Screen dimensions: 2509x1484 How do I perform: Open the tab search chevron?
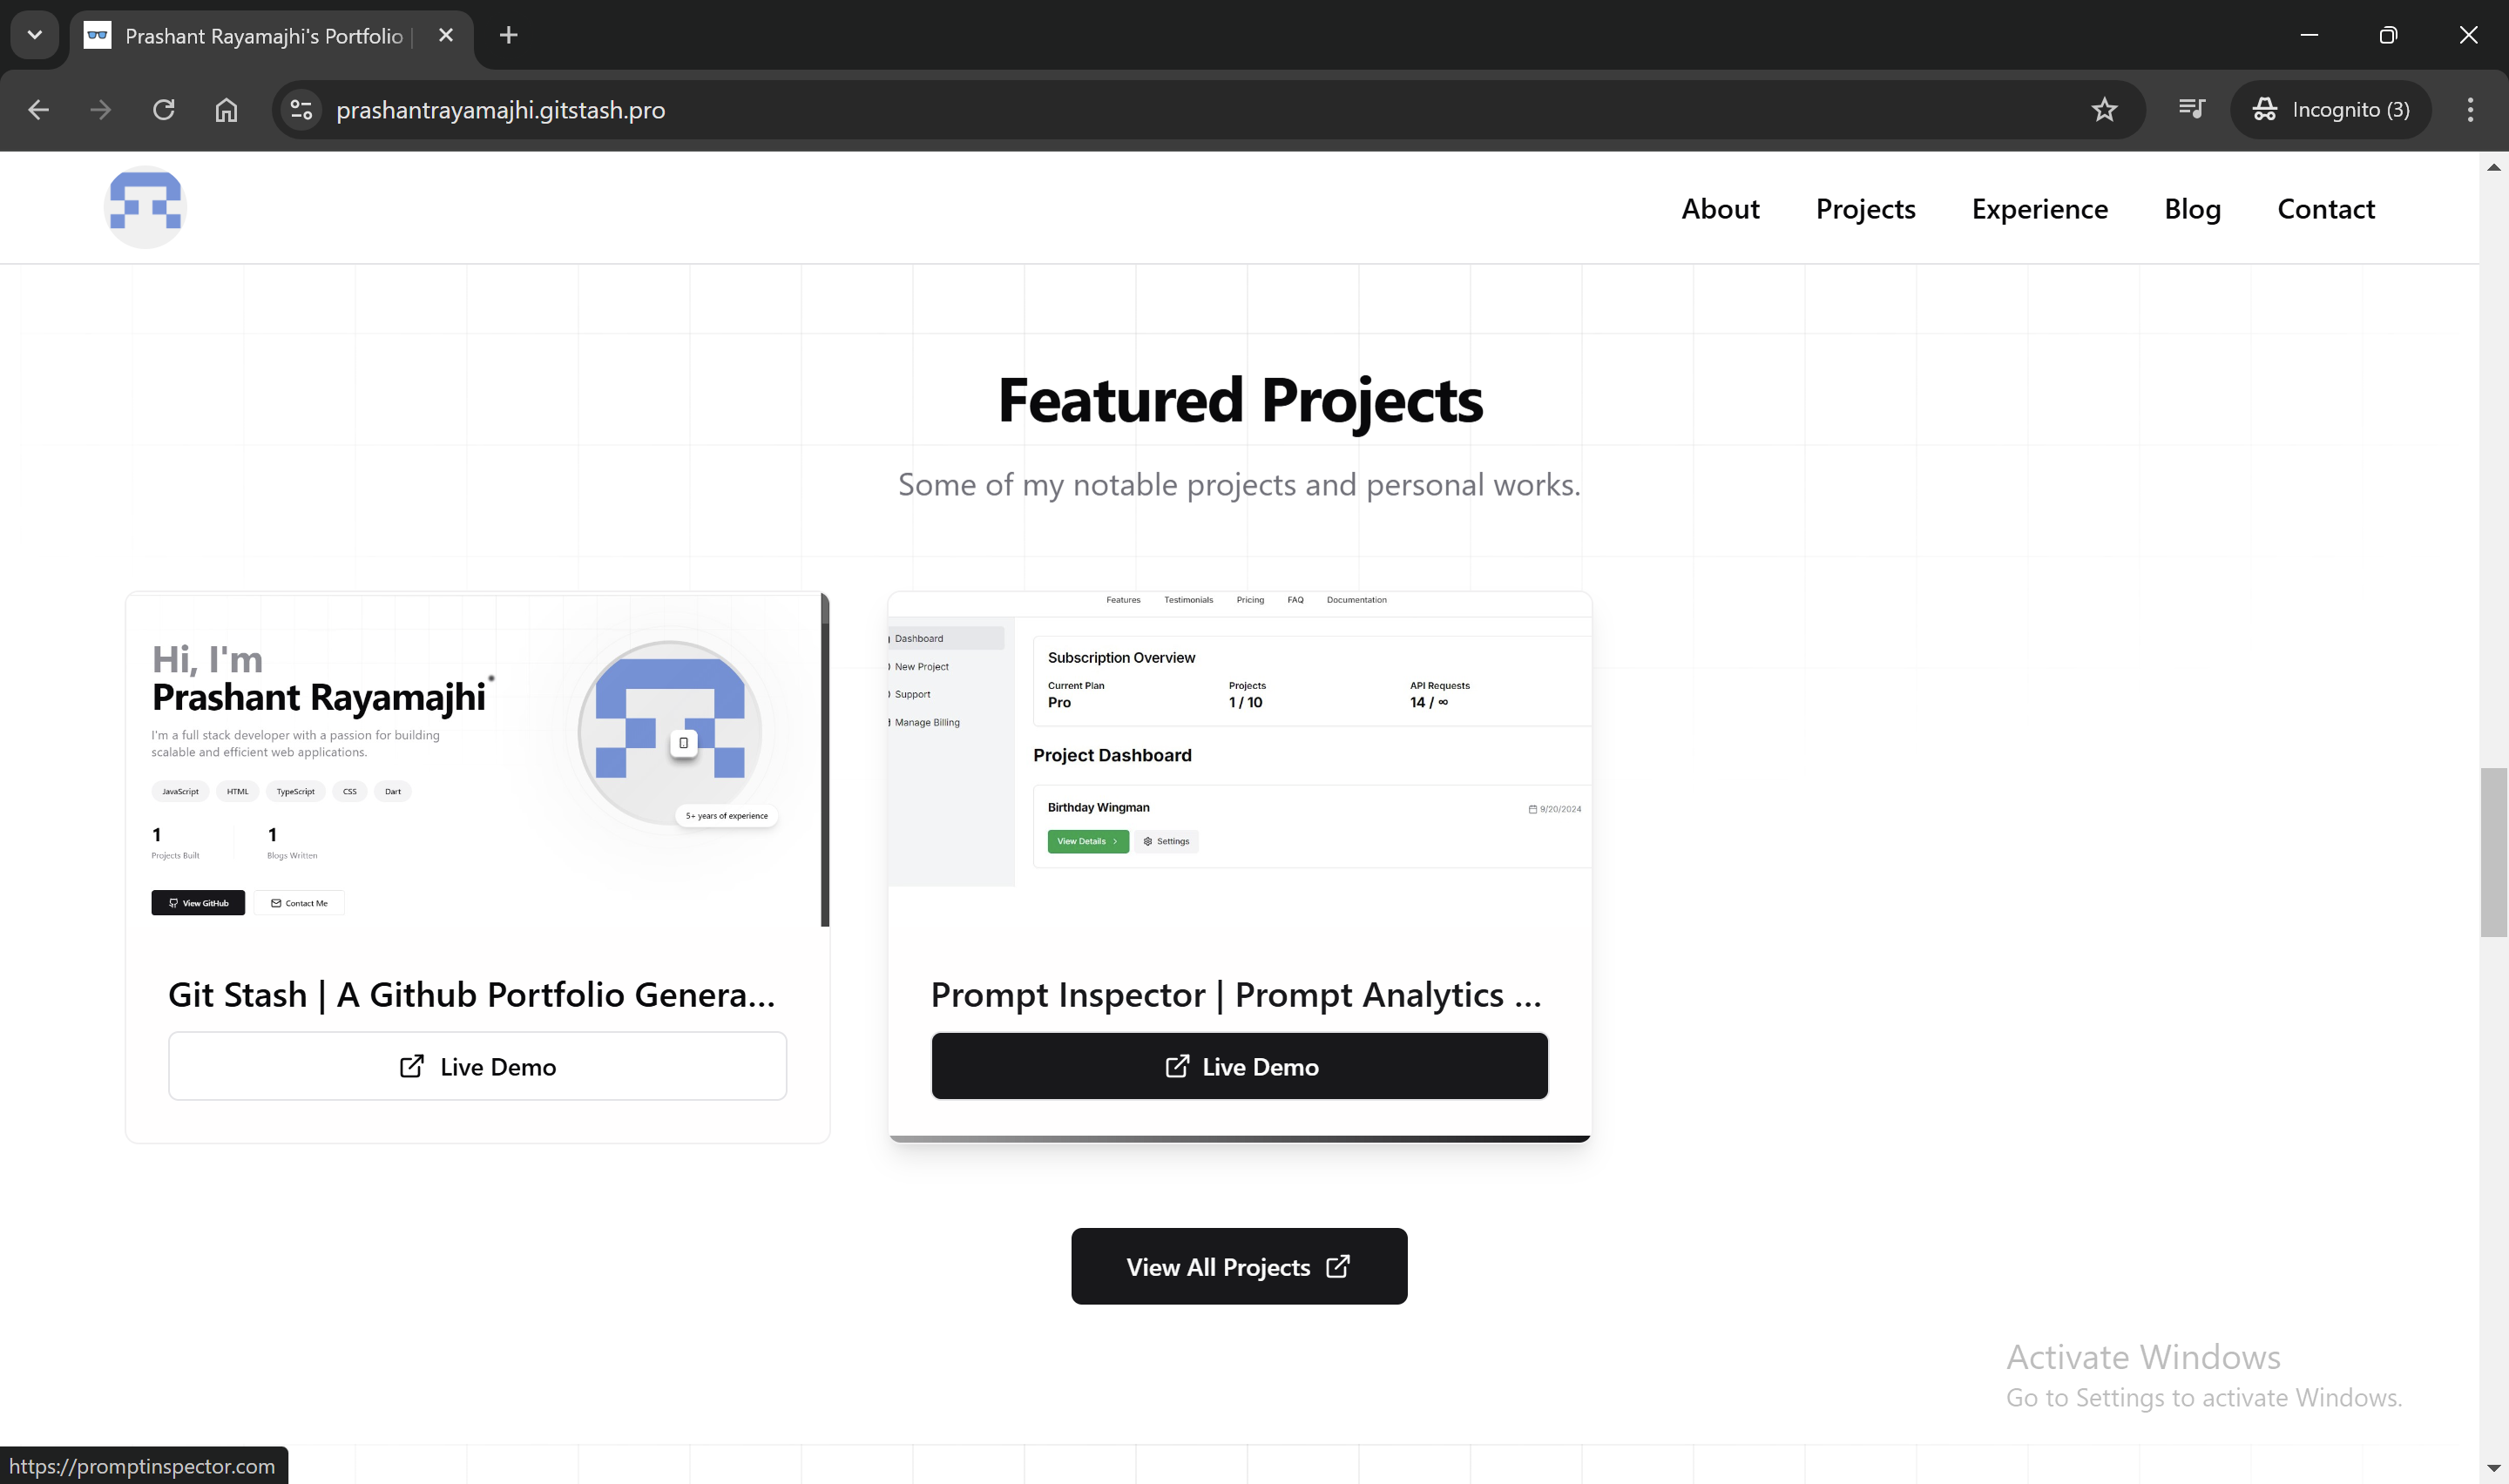pos(34,35)
